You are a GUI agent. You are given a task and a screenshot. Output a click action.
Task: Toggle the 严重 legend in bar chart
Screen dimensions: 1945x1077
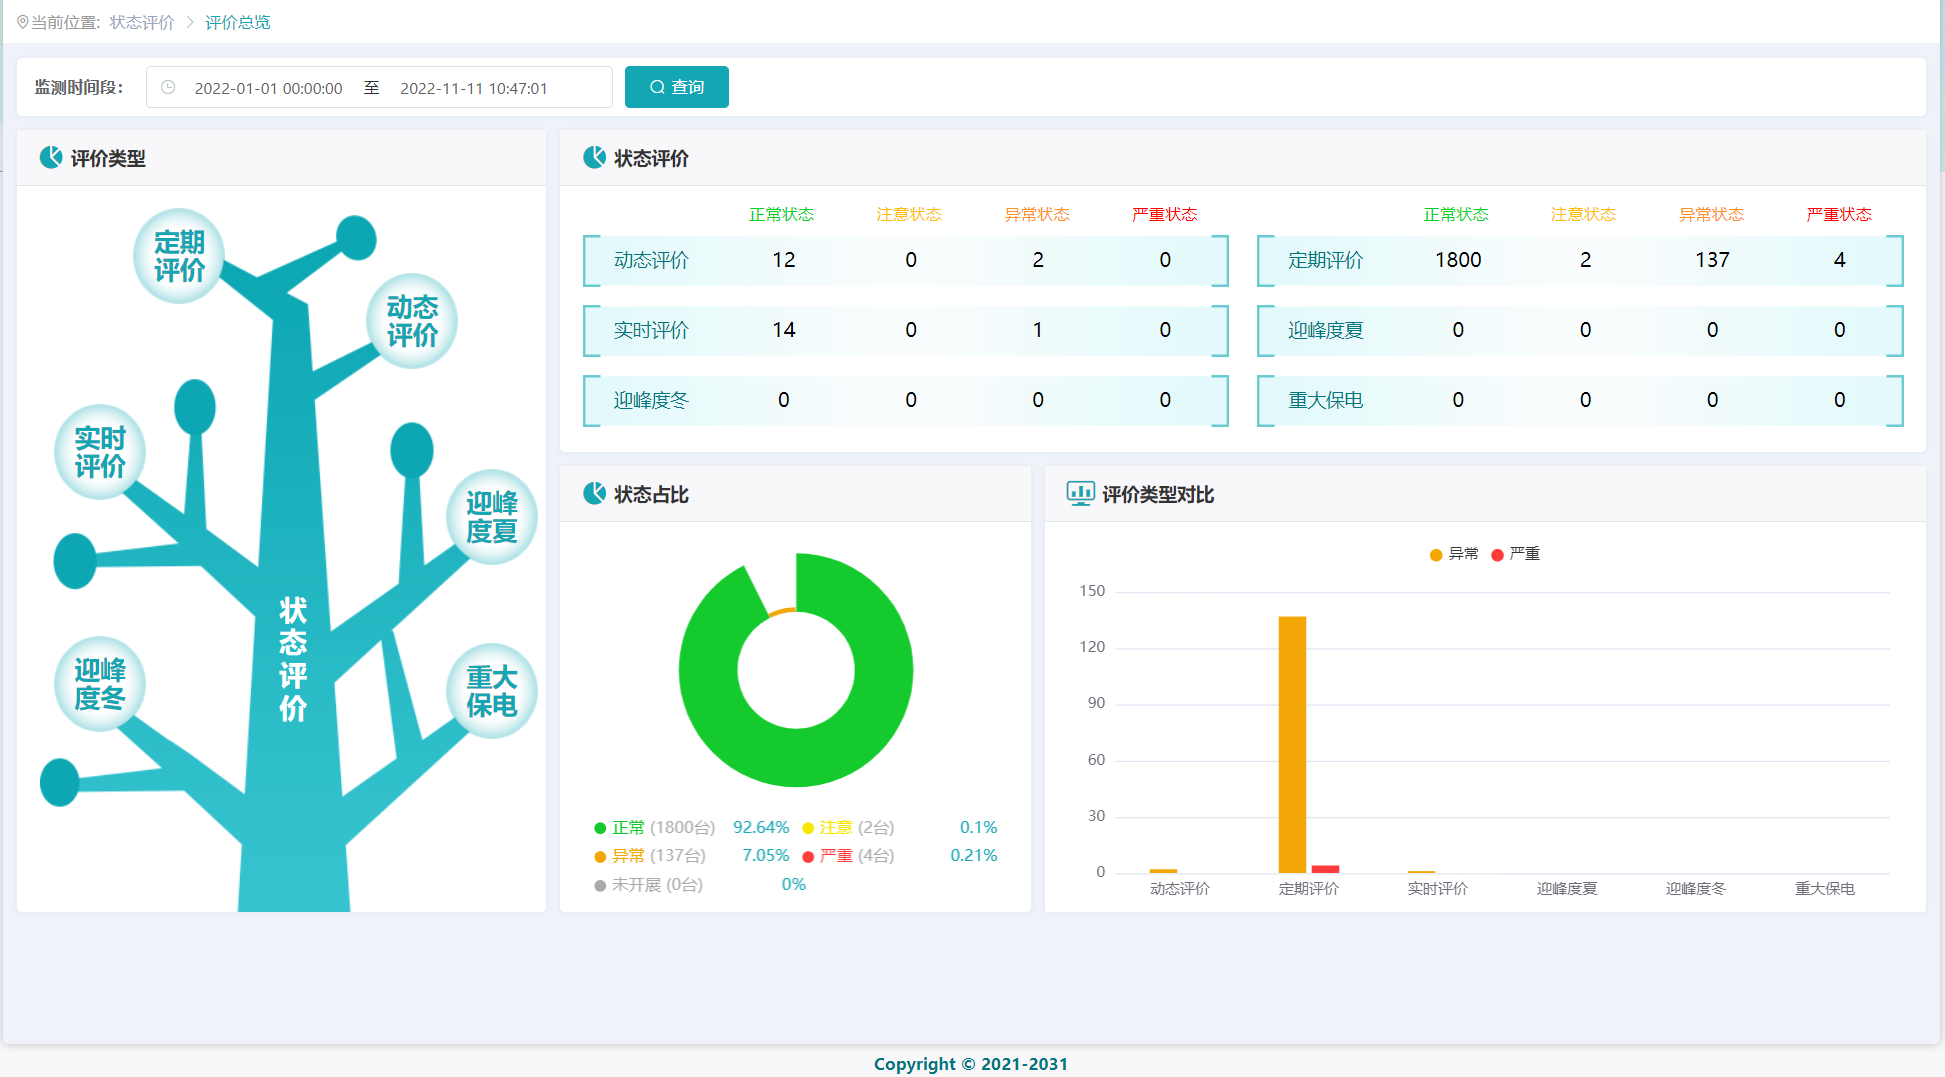pos(1515,554)
